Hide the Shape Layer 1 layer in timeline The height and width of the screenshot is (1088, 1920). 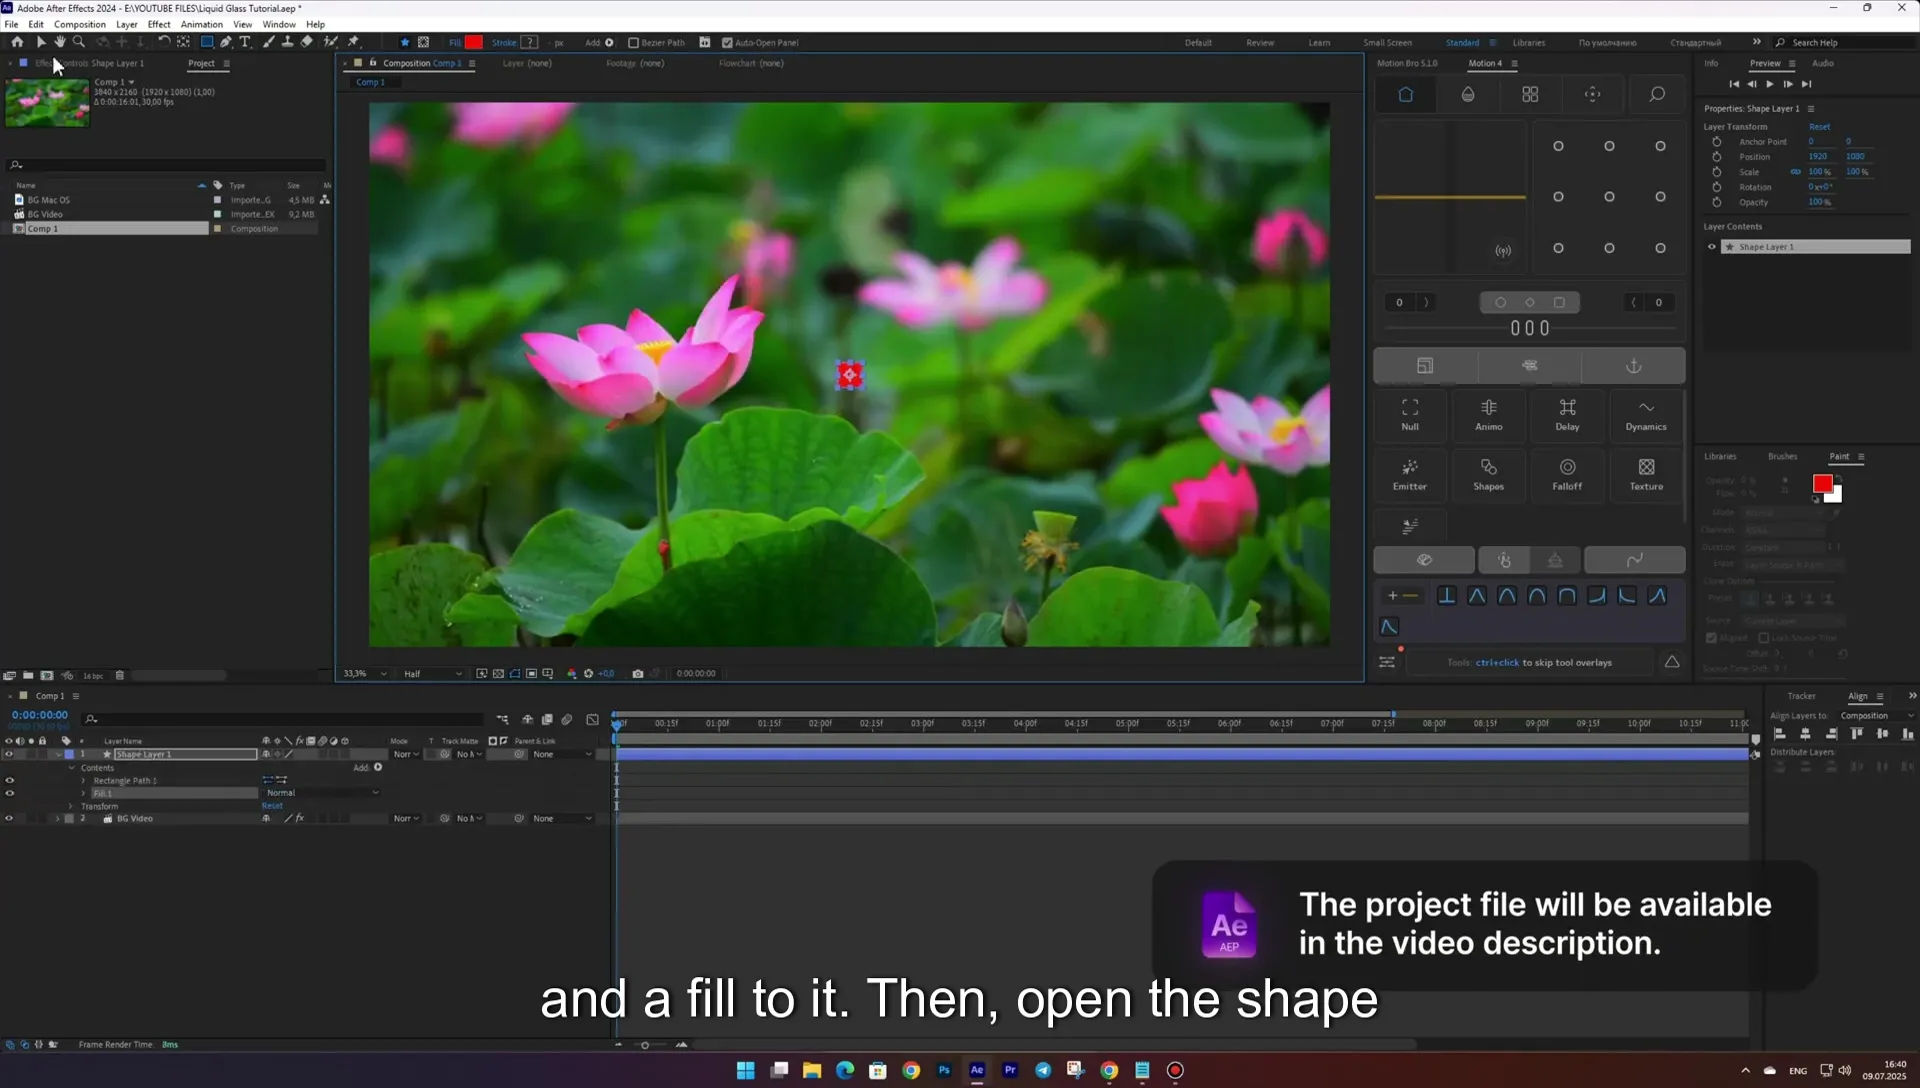[9, 754]
